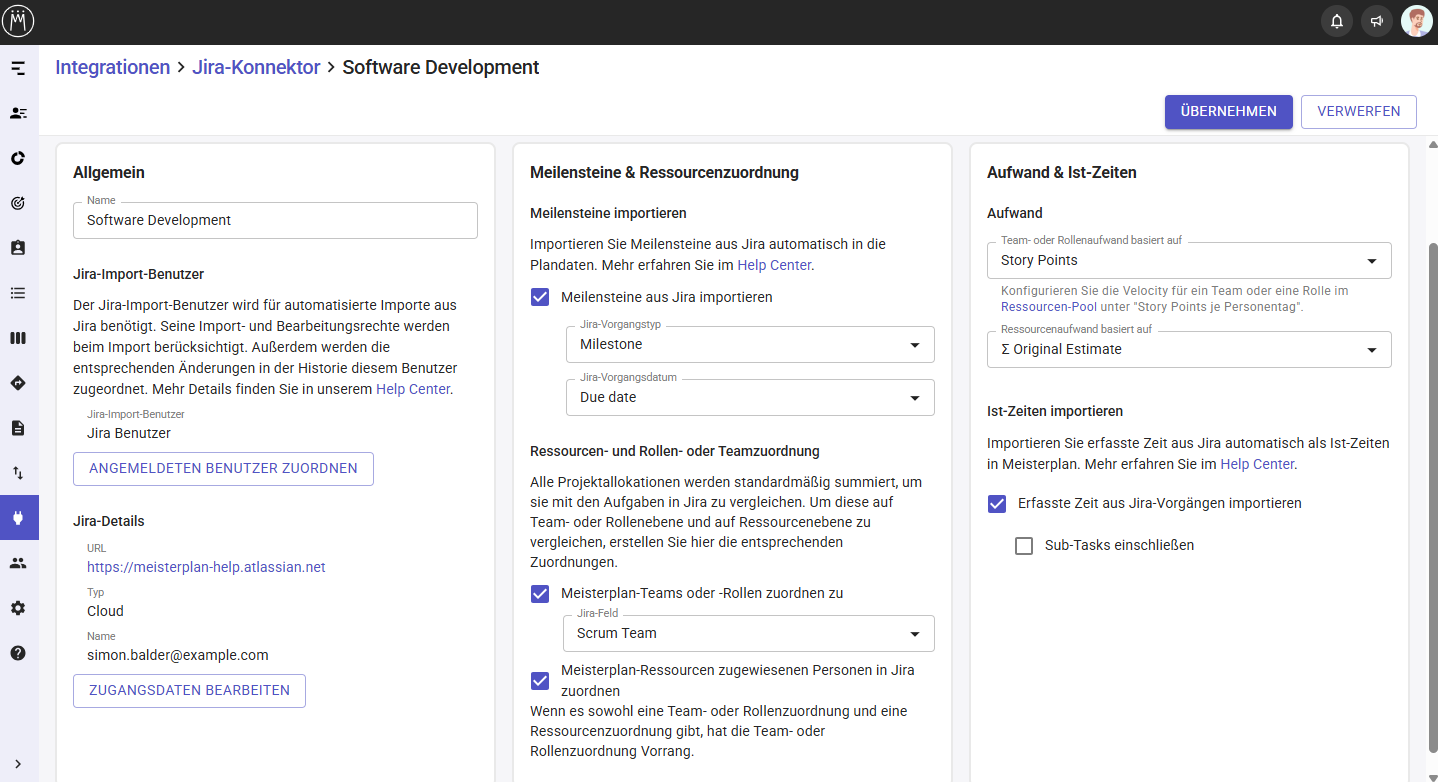
Task: Click the page vertical scrollbar
Action: pos(1432,497)
